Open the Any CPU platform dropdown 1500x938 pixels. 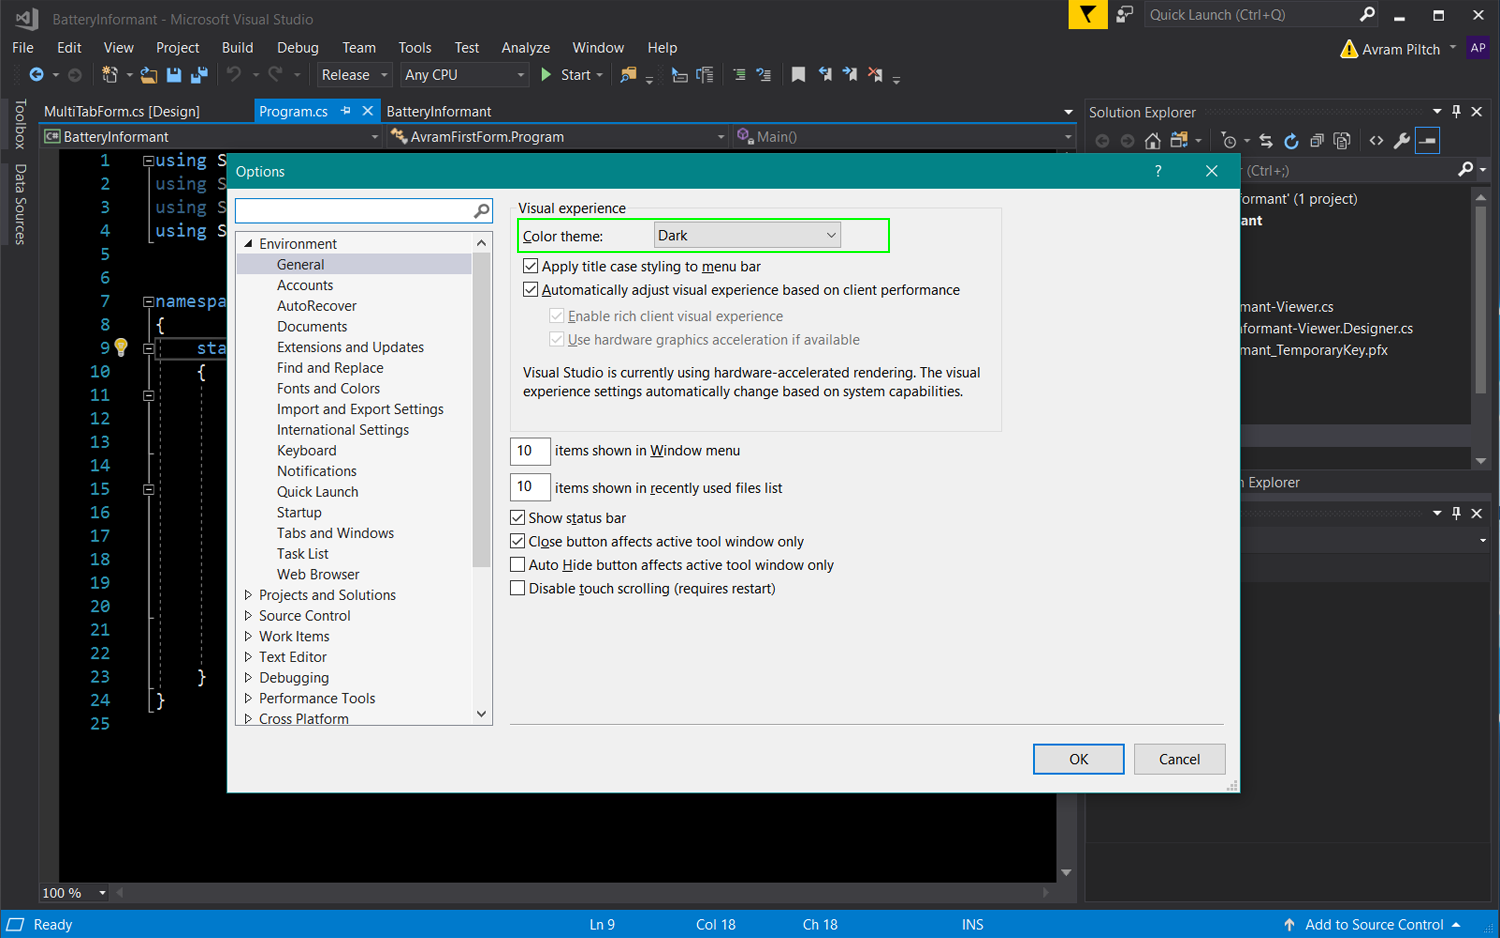[464, 75]
